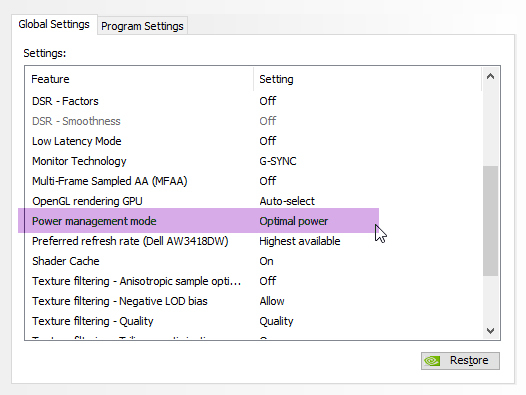Image resolution: width=526 pixels, height=395 pixels.
Task: Open the Texture filtering Quality value
Action: 276,321
